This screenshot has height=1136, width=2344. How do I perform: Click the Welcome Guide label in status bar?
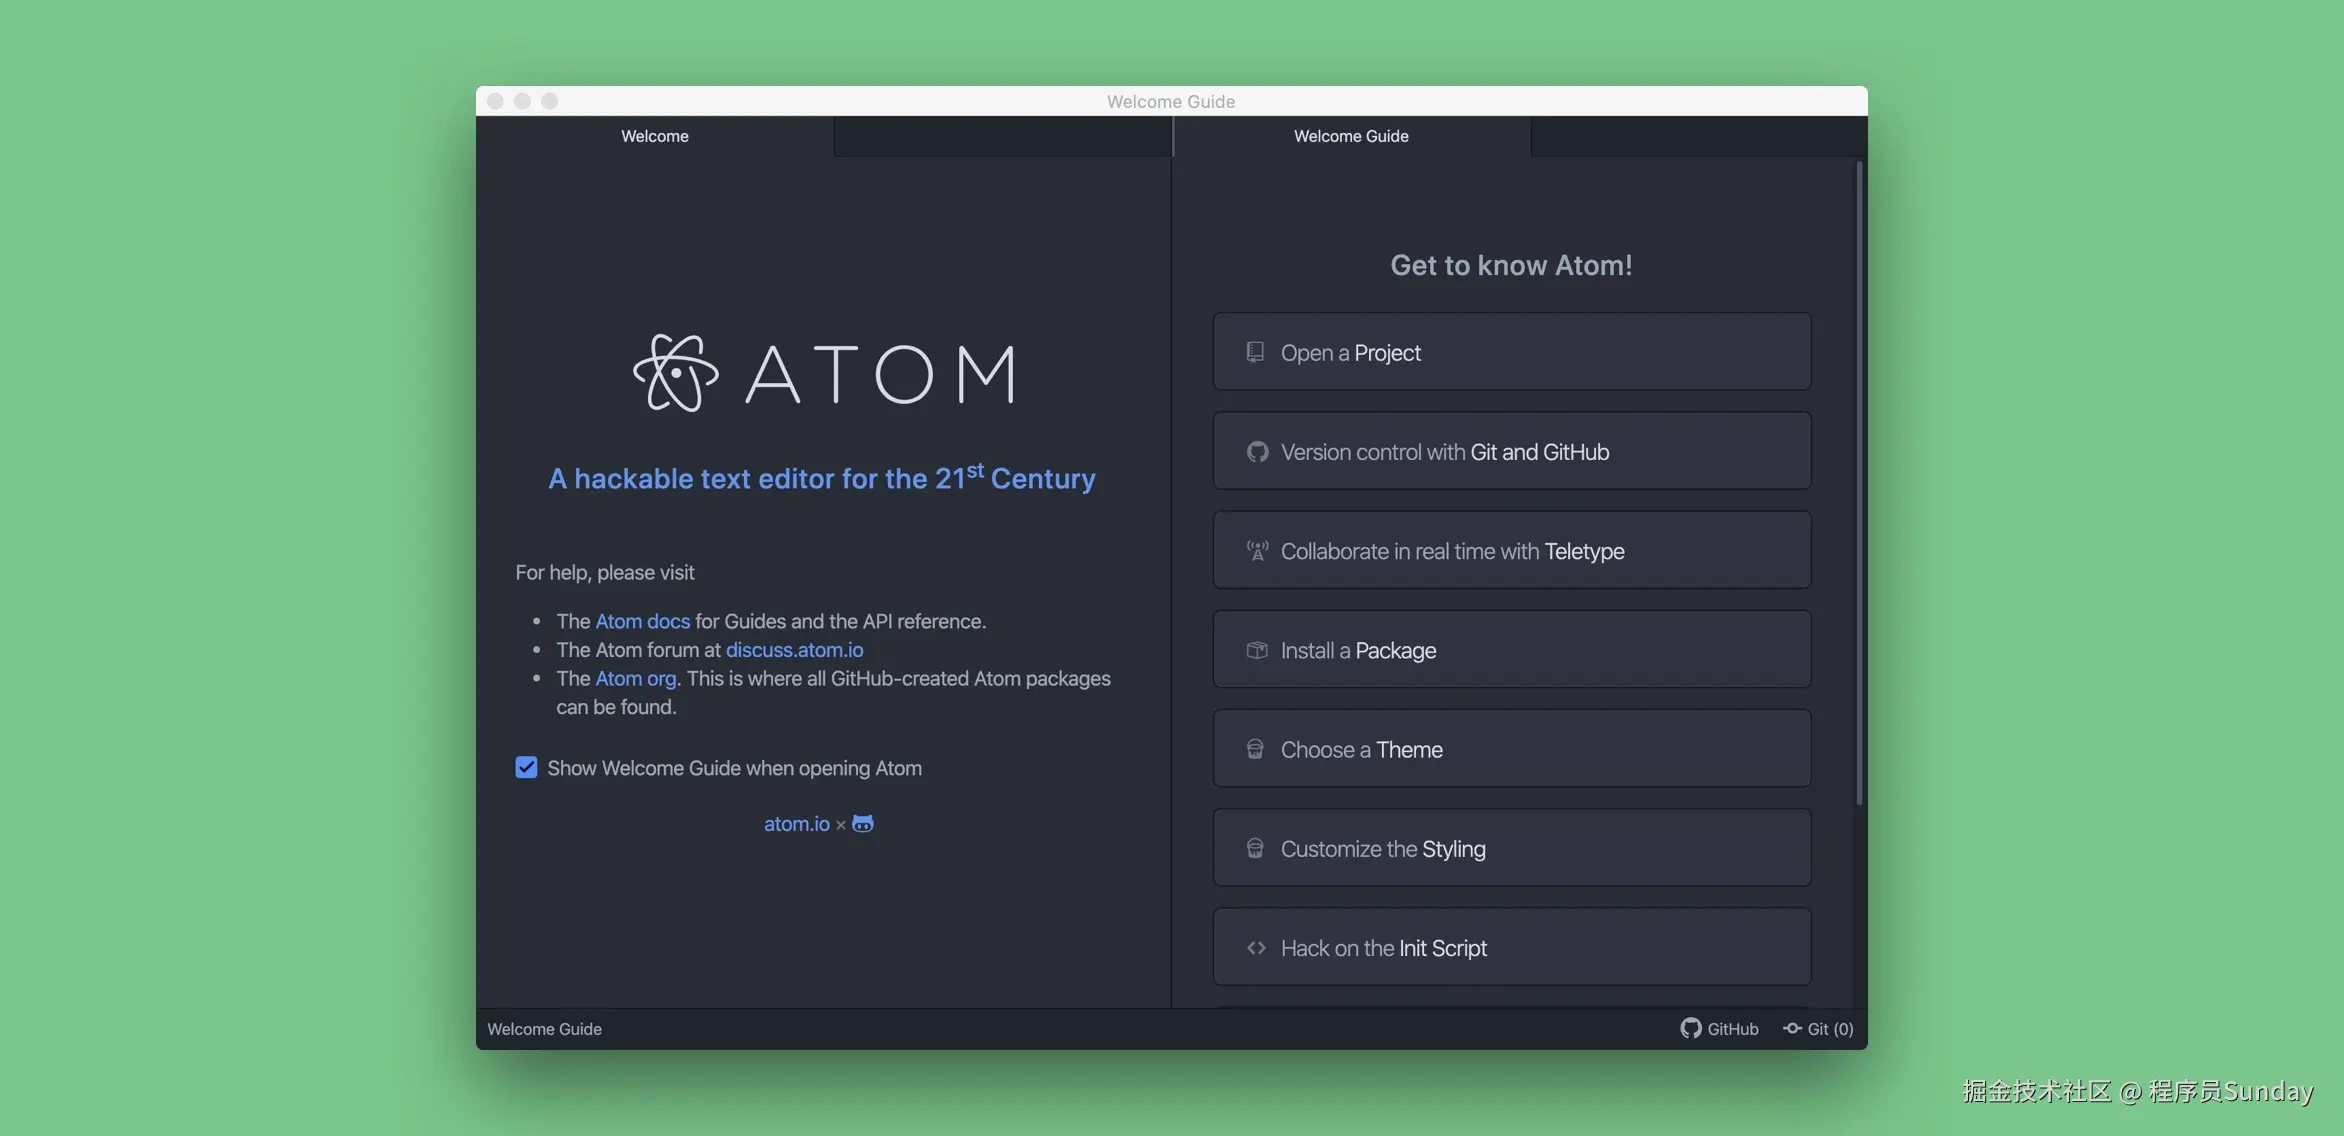pyautogui.click(x=544, y=1029)
